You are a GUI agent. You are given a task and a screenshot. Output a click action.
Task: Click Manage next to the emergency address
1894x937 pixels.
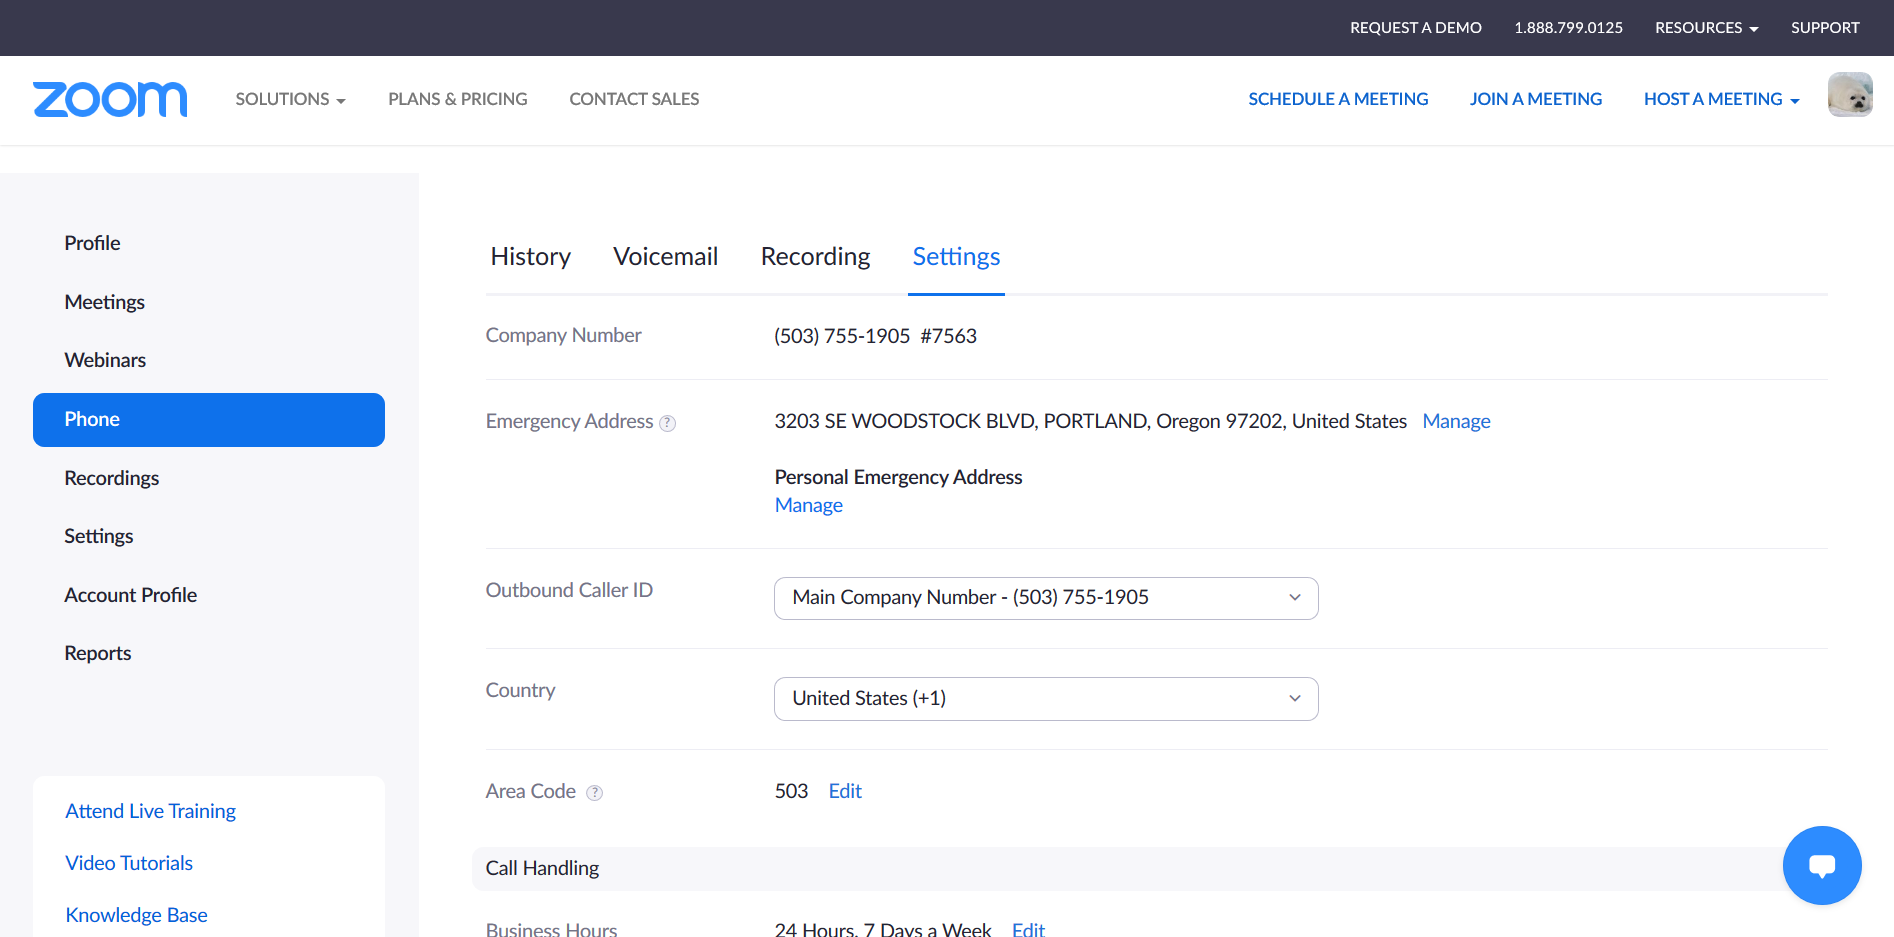tap(1456, 421)
